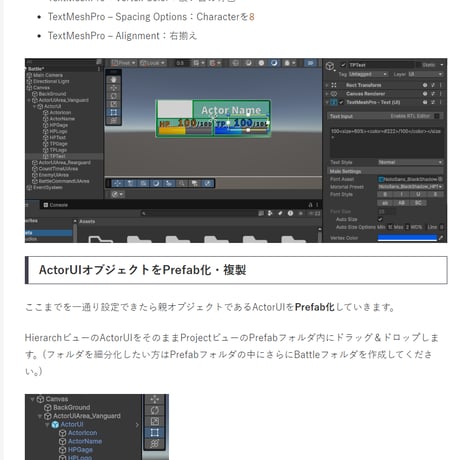Toggle the SC small caps font style button

click(418, 203)
